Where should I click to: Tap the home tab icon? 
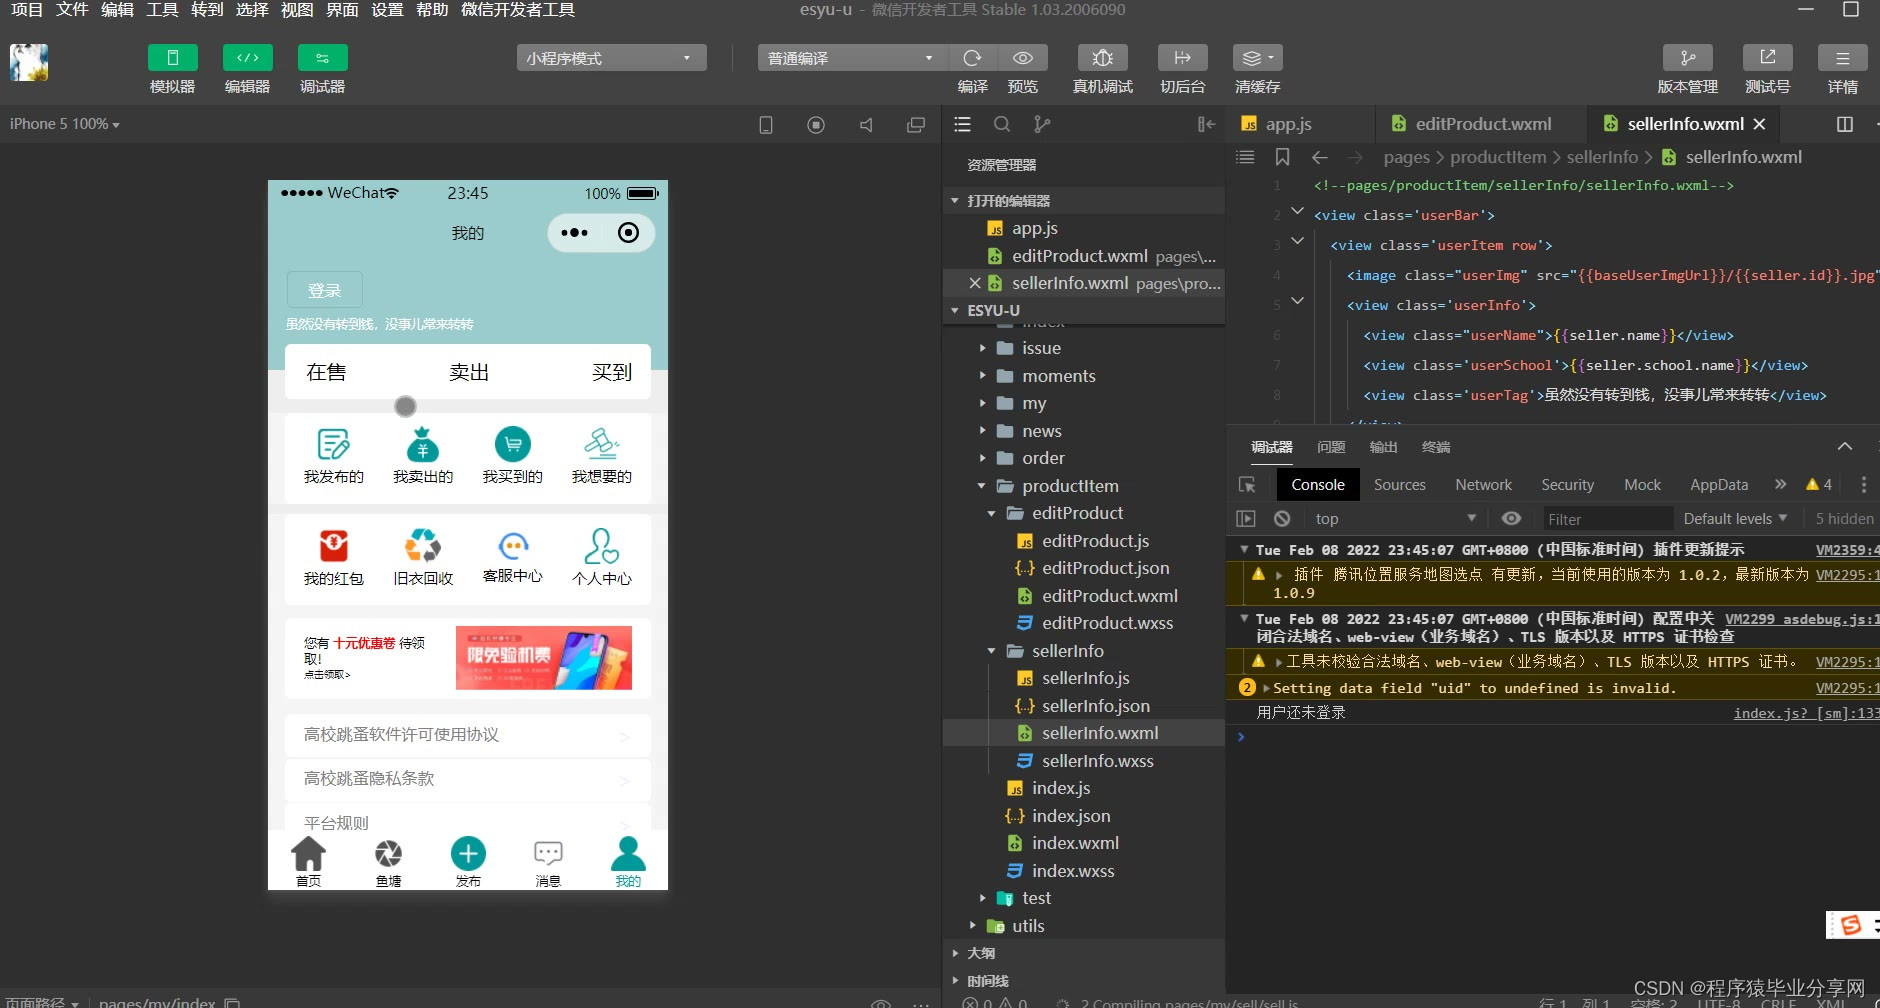pos(308,861)
